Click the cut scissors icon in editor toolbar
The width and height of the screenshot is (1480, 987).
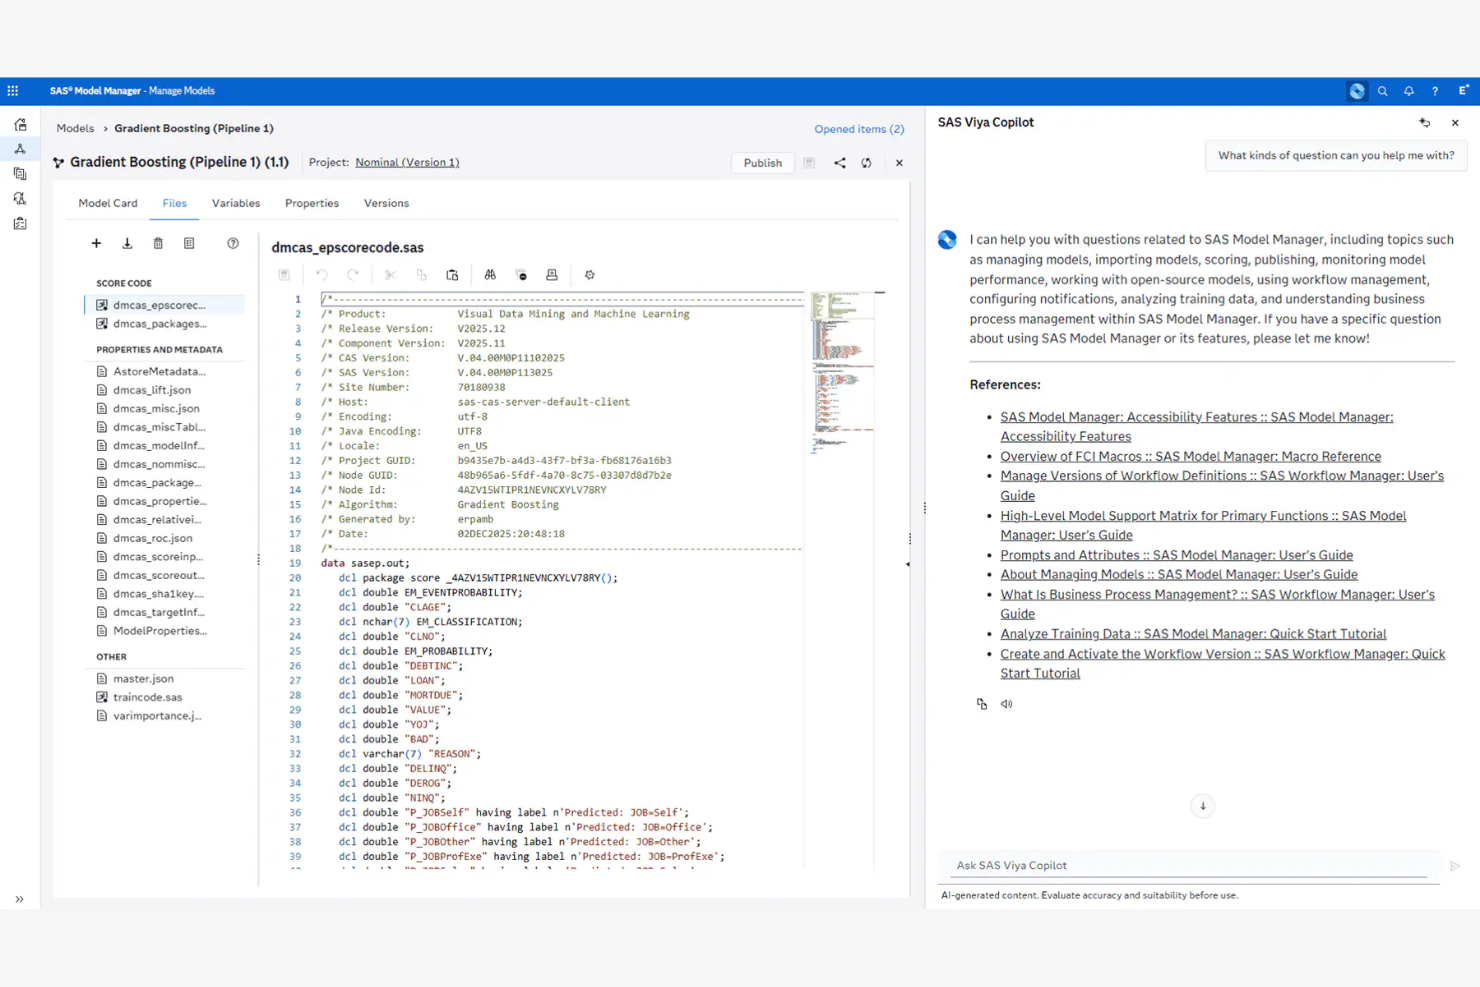(391, 275)
